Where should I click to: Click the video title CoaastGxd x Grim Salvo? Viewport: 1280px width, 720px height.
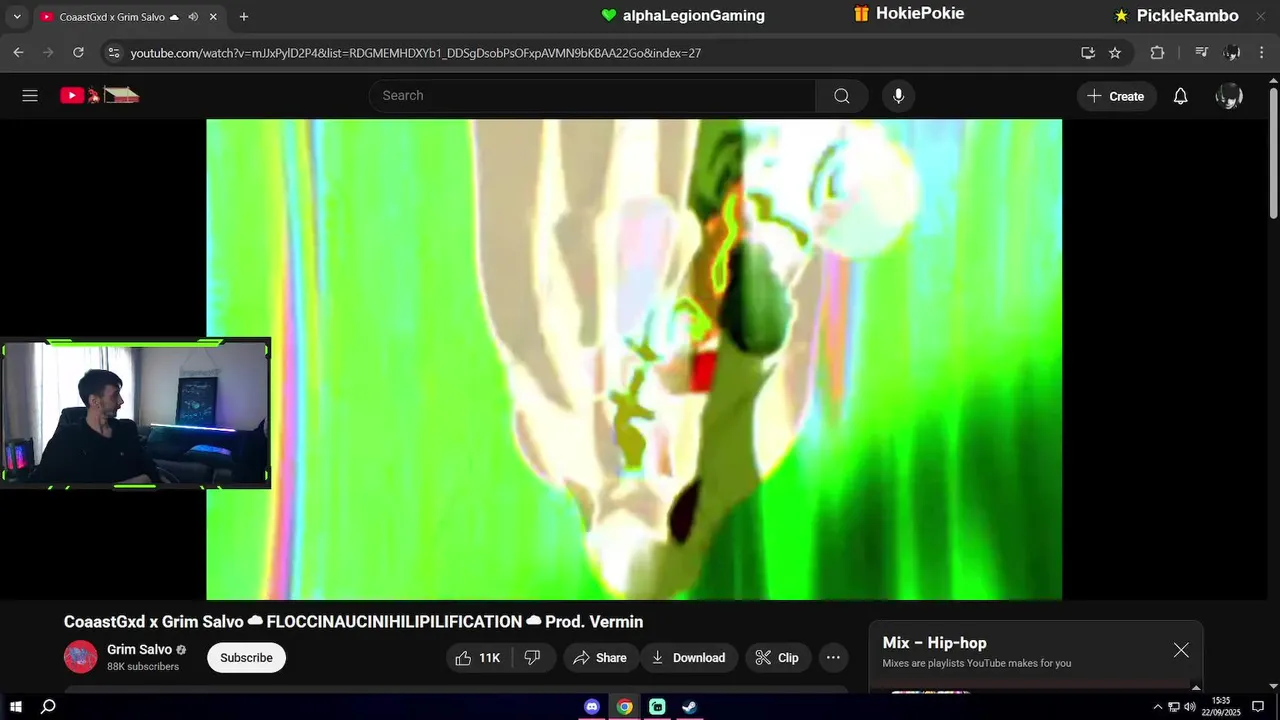(x=354, y=622)
